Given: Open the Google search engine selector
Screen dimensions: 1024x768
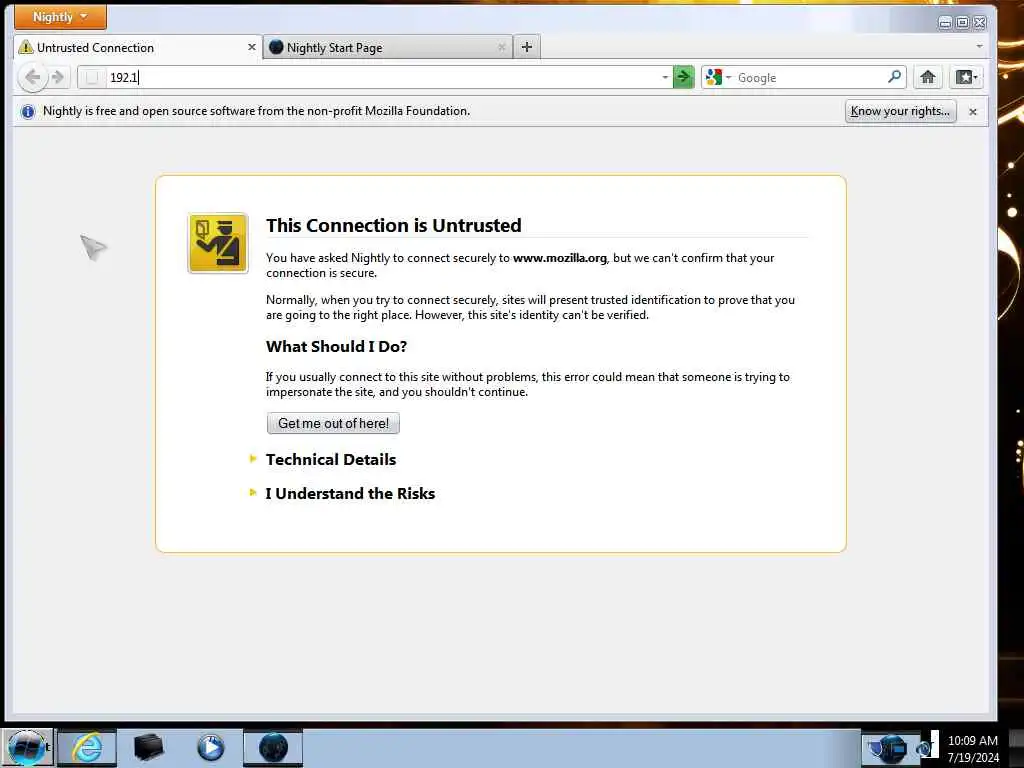Looking at the screenshot, I should [x=718, y=77].
